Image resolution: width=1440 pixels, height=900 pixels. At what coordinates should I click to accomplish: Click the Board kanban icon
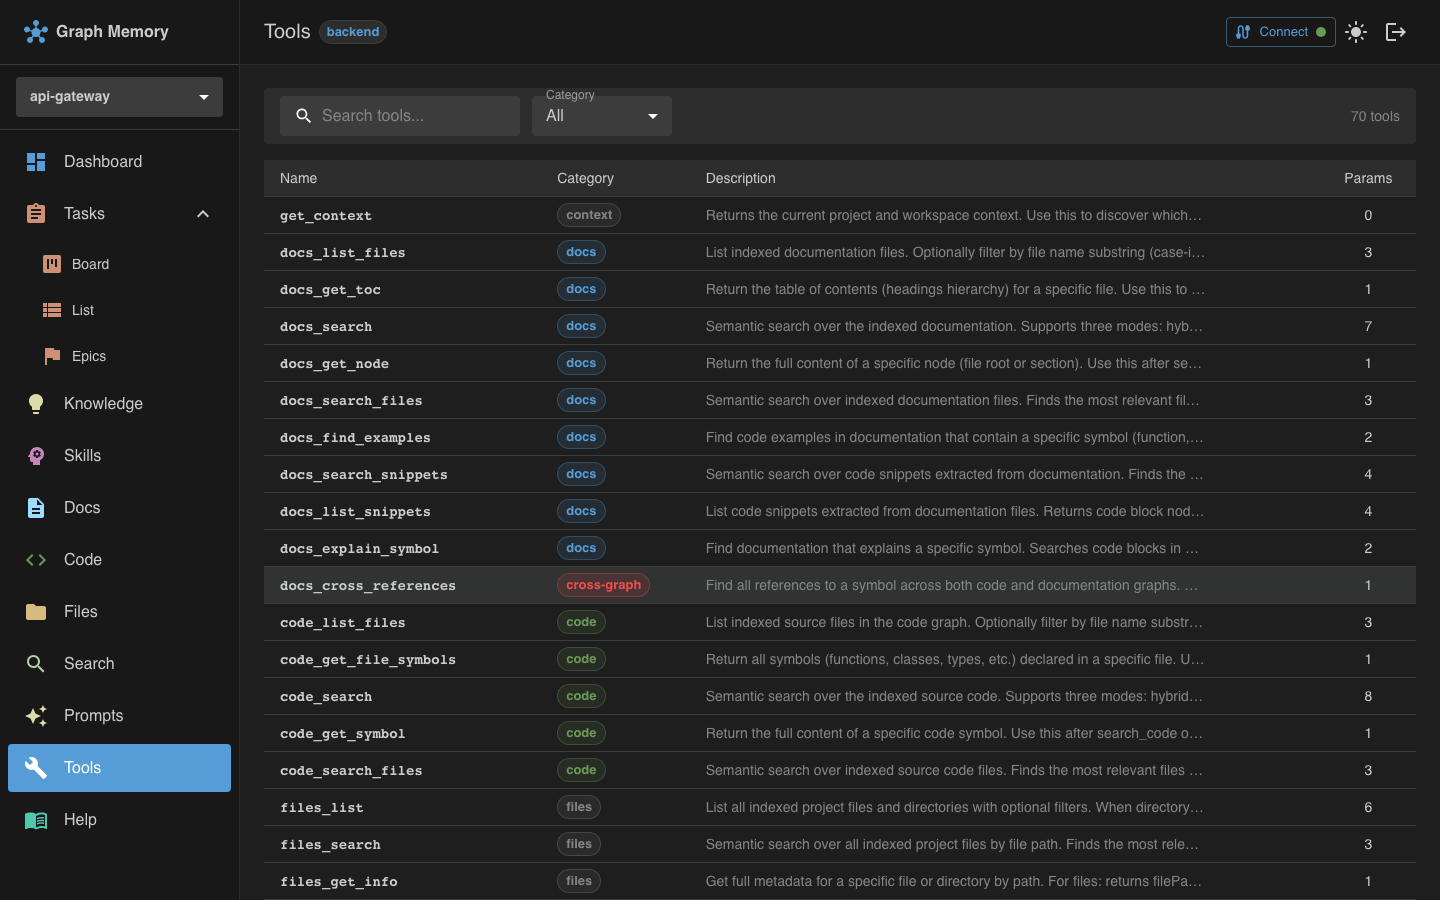[x=52, y=264]
